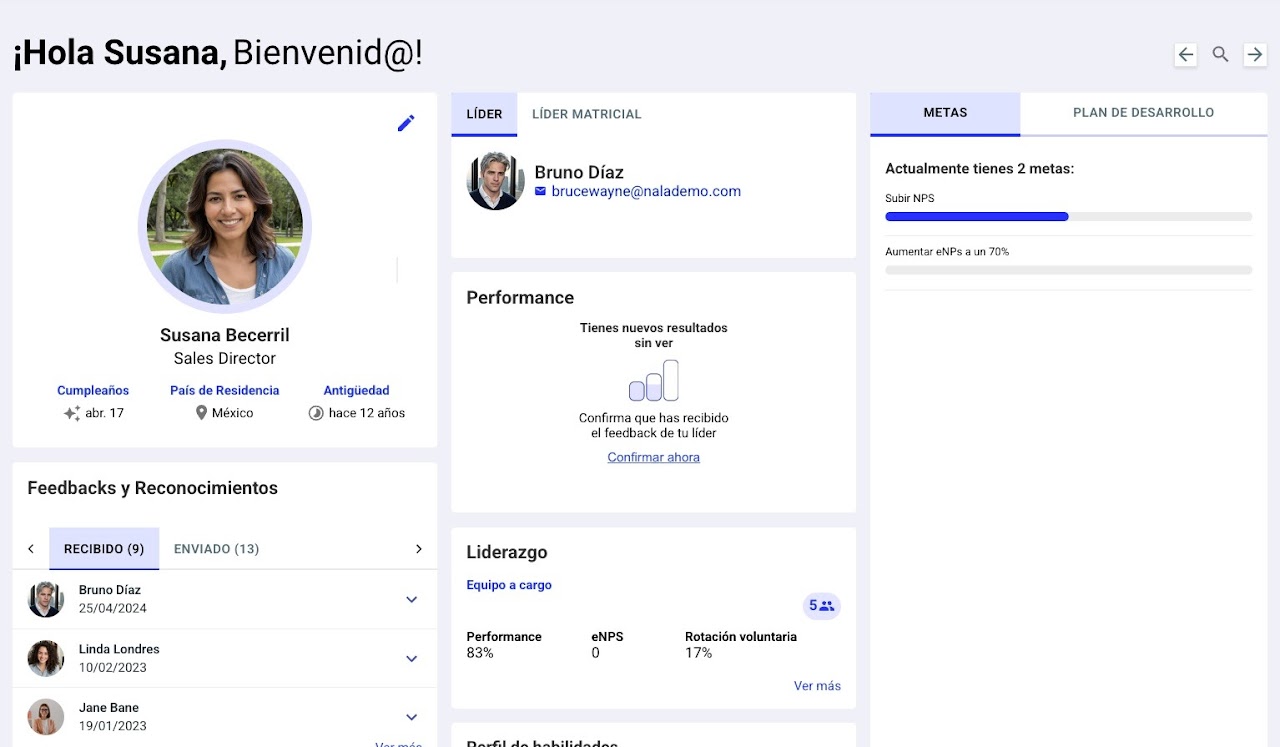The image size is (1280, 747).
Task: Click the Performance bar chart icon
Action: [x=654, y=381]
